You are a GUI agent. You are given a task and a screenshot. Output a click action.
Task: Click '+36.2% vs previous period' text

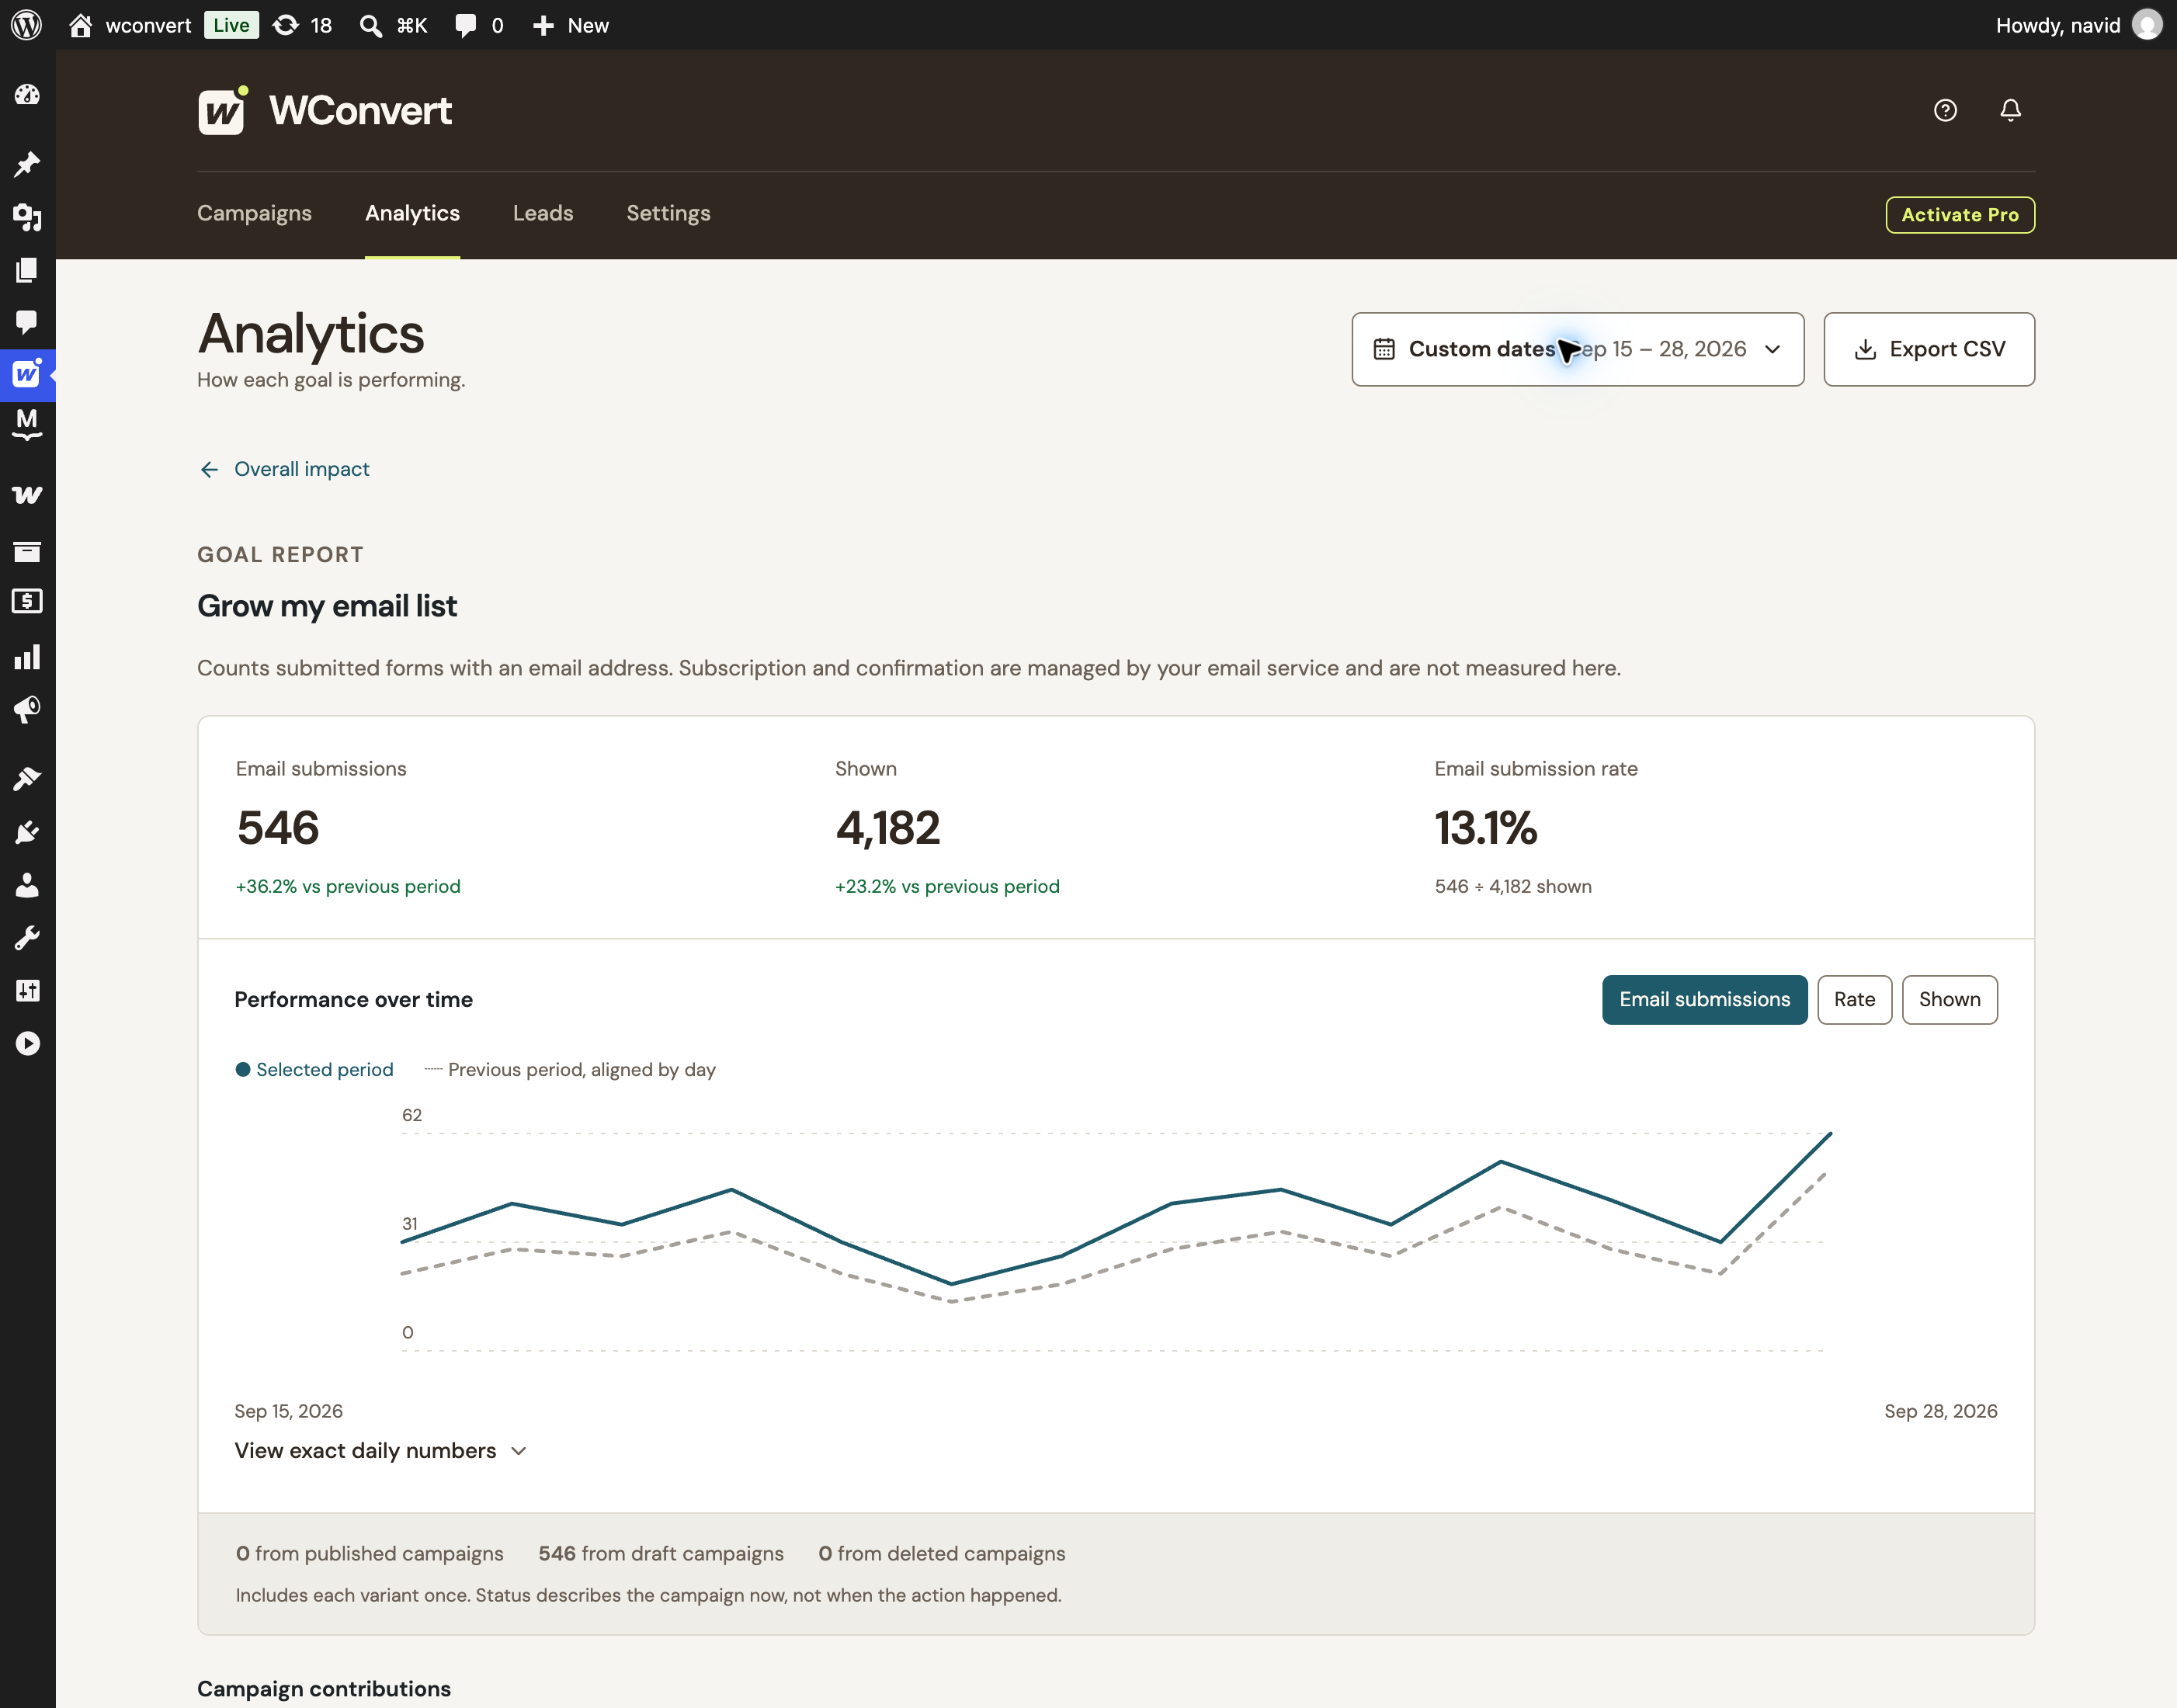pos(348,886)
